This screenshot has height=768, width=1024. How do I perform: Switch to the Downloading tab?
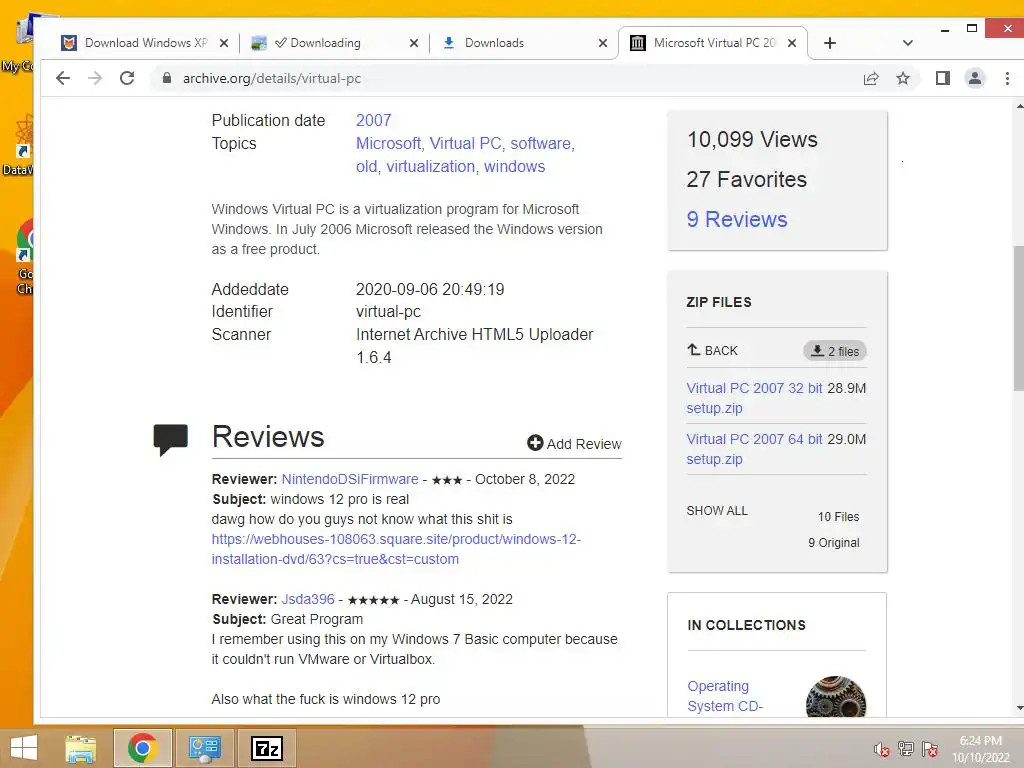pyautogui.click(x=334, y=43)
